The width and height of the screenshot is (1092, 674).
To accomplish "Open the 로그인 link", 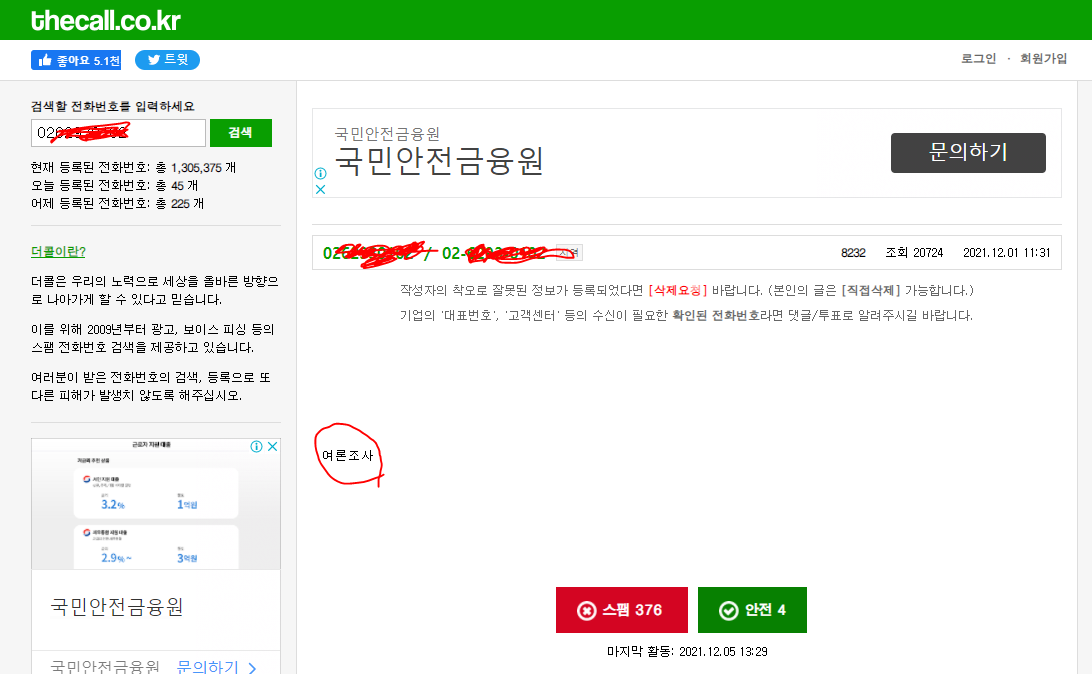I will (978, 58).
